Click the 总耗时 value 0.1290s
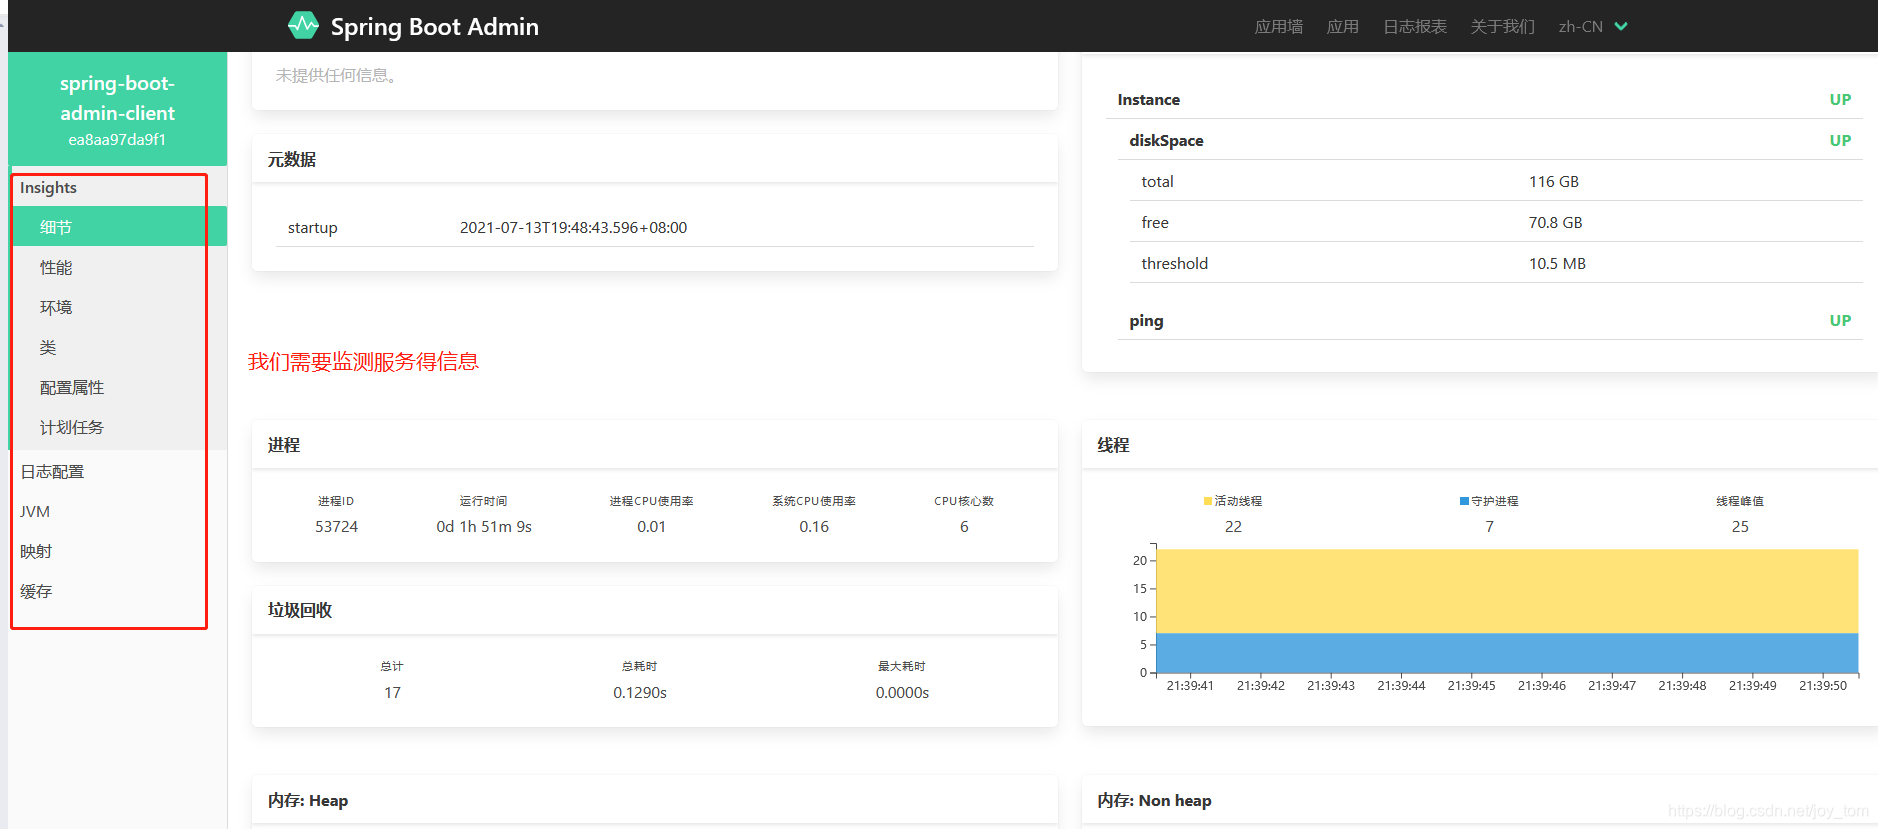The width and height of the screenshot is (1878, 829). 640,692
